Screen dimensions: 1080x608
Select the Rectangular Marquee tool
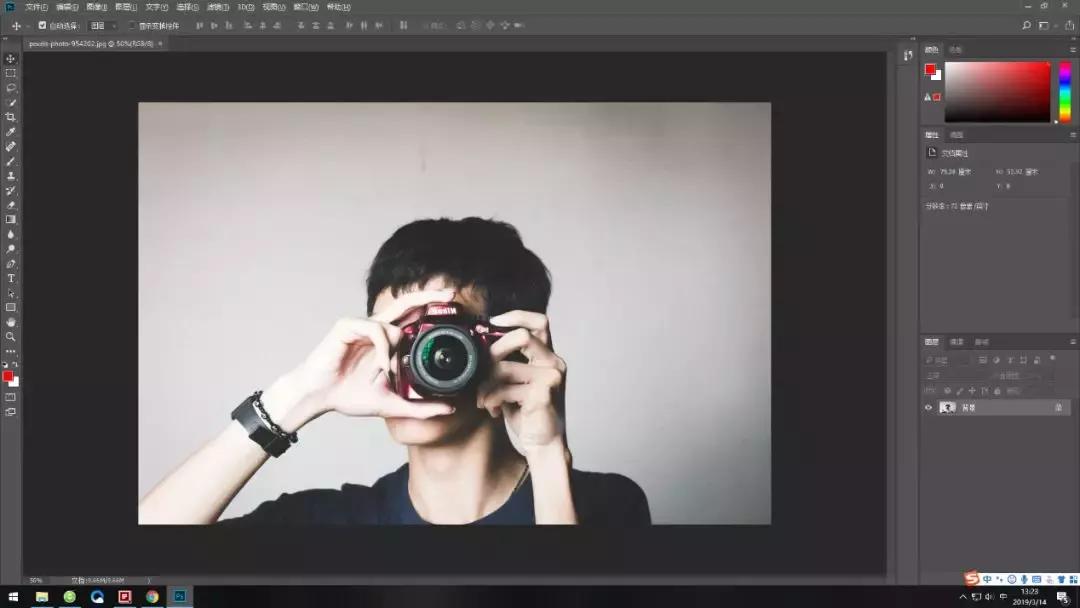tap(10, 73)
